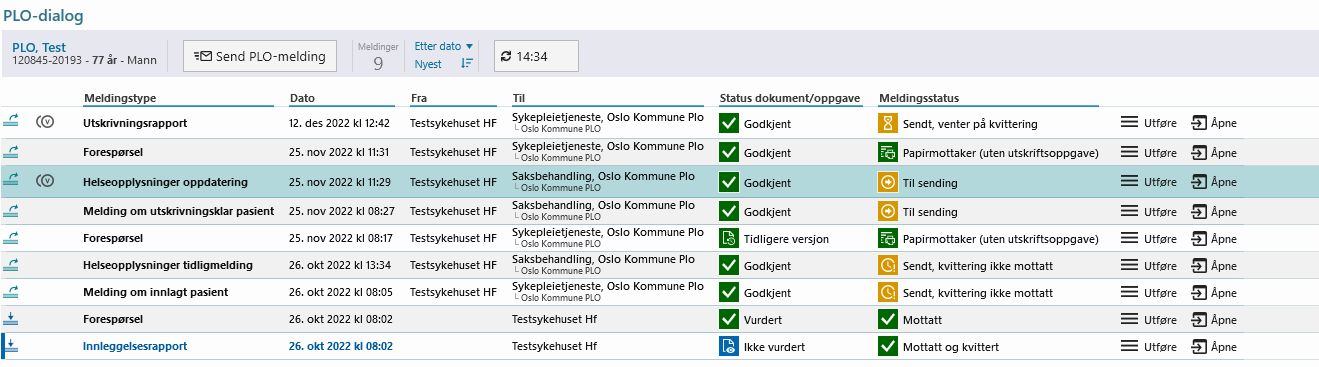Refresh list via the 14:34 button
Screen dimensions: 1319x367
pos(536,56)
